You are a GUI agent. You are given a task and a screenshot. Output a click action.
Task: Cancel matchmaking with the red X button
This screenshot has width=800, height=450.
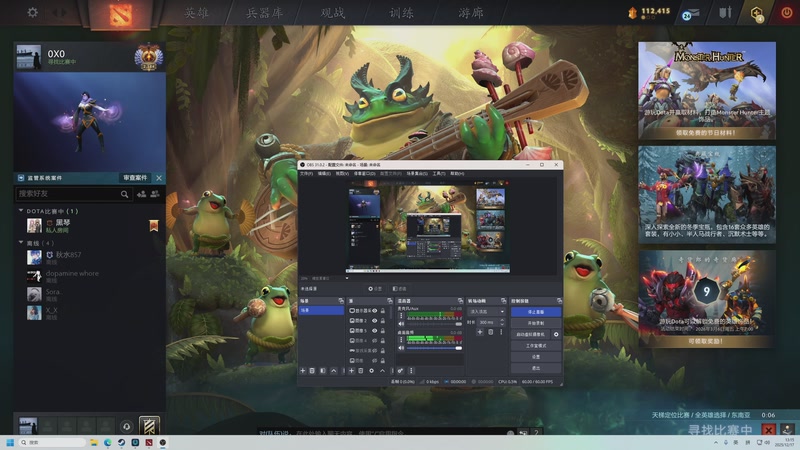(x=768, y=430)
